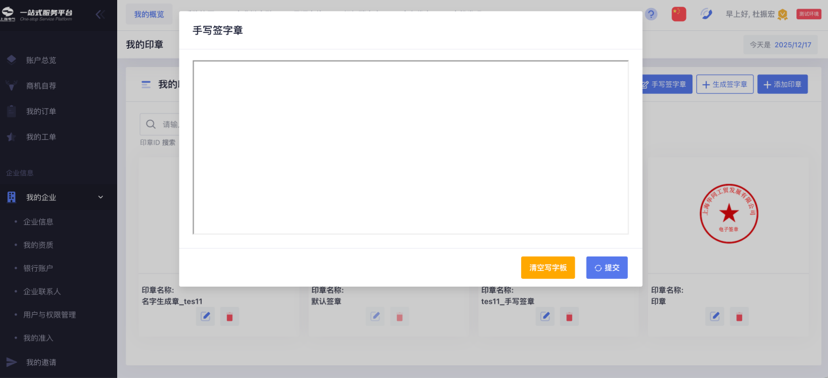Click the 一站式服务平台 logo
This screenshot has width=828, height=378.
click(36, 14)
